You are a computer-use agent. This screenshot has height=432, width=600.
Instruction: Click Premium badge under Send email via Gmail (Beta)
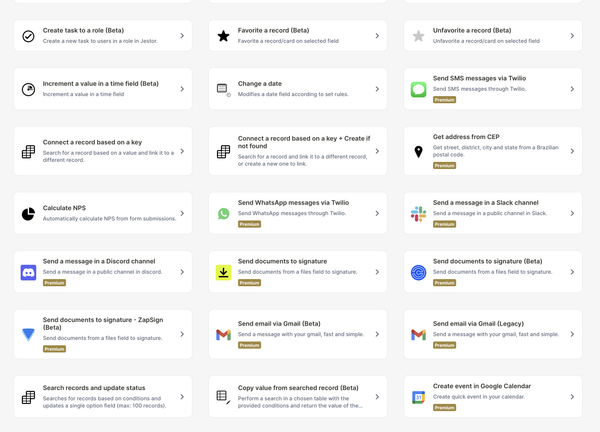249,345
